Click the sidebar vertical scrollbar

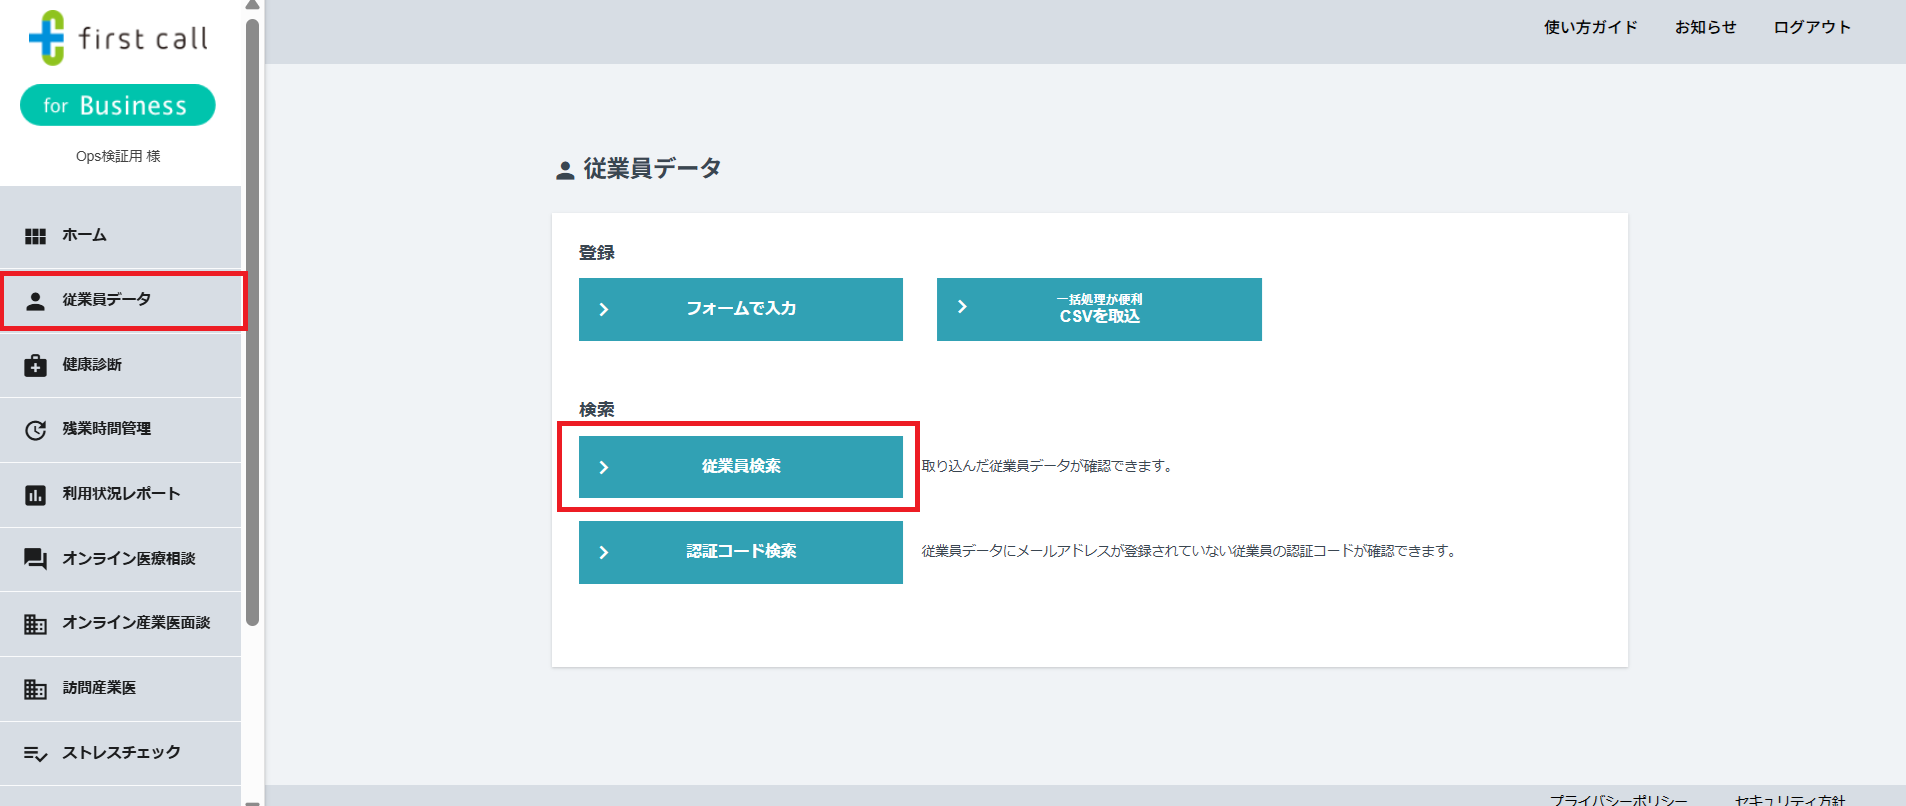253,320
